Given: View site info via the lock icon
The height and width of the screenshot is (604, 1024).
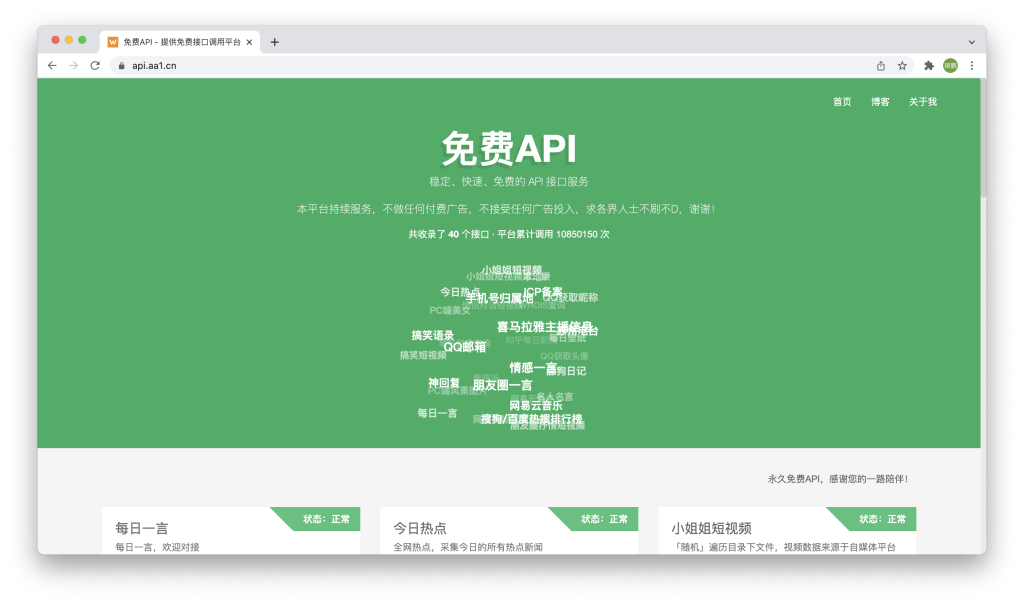Looking at the screenshot, I should click(121, 65).
